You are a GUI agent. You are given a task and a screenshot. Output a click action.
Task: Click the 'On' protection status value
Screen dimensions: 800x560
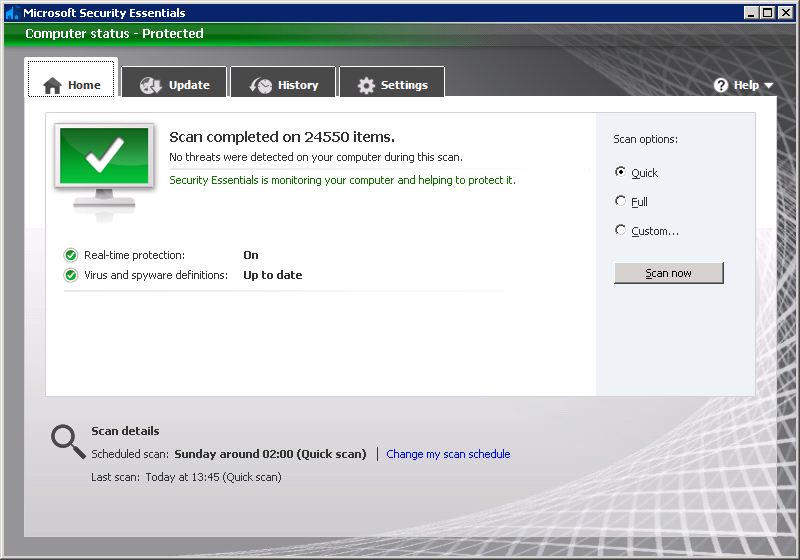coord(251,255)
